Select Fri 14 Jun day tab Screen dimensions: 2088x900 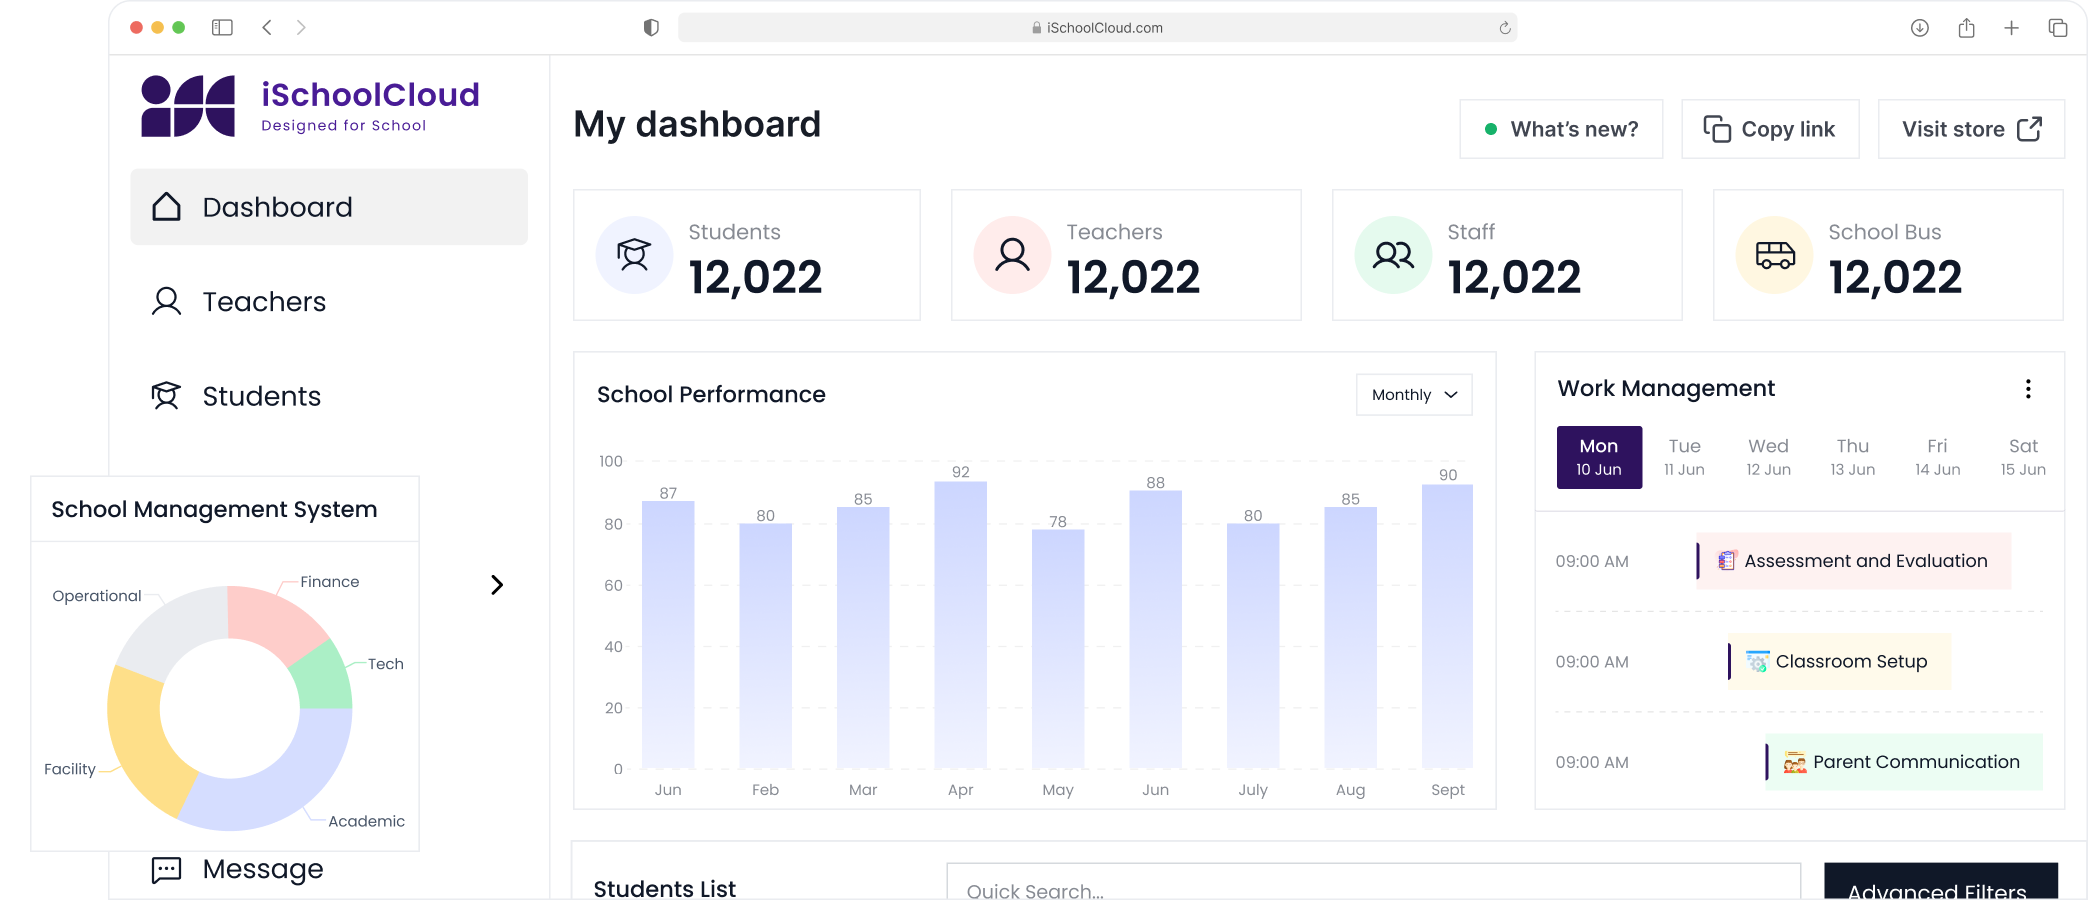1937,457
